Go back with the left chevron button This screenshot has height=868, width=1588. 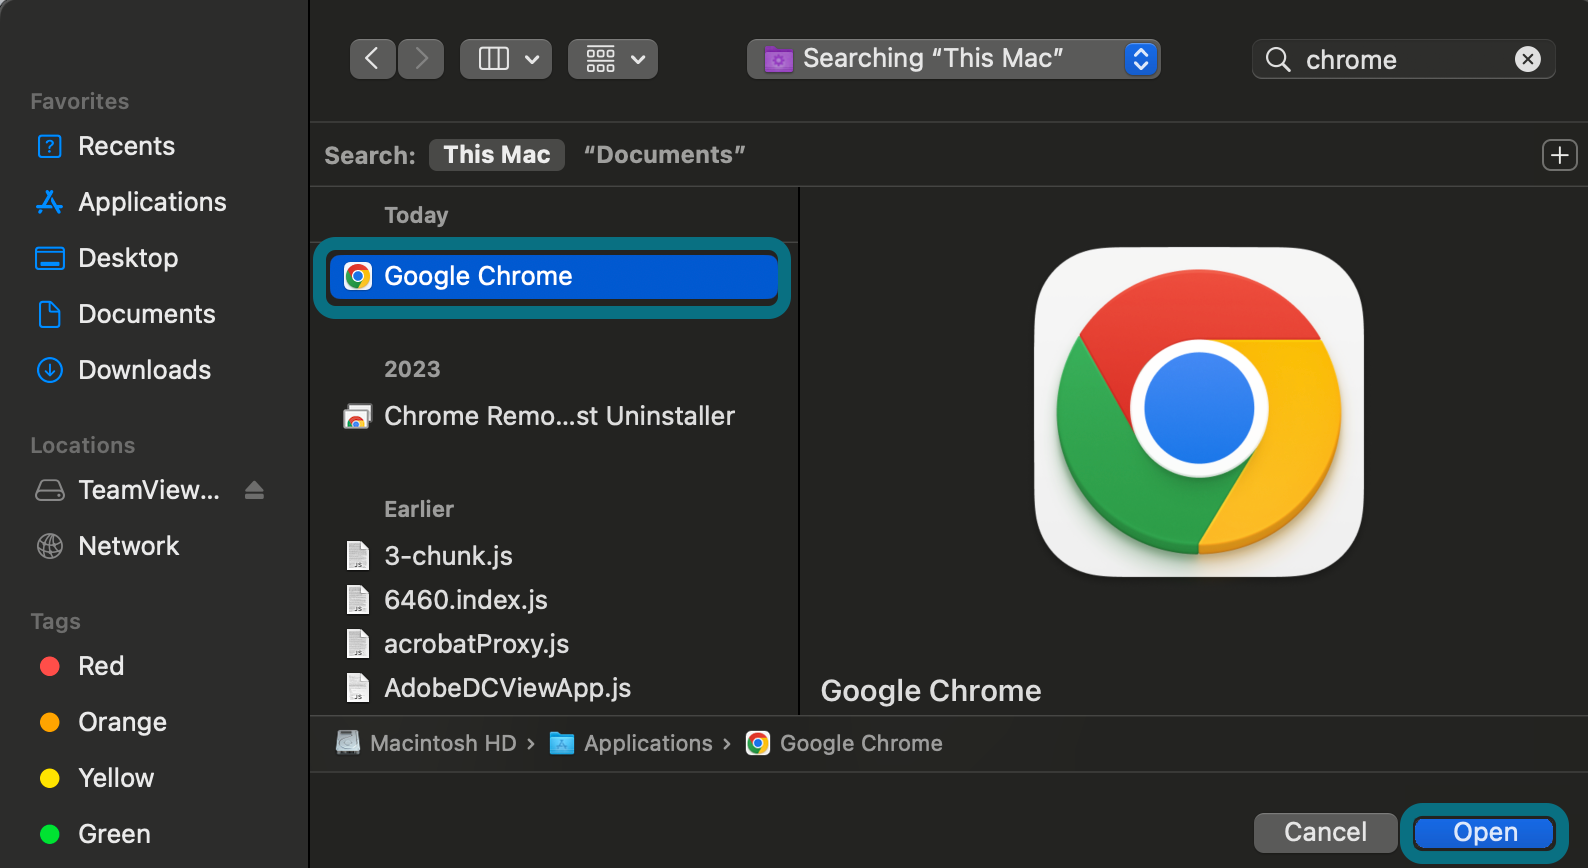[x=372, y=59]
